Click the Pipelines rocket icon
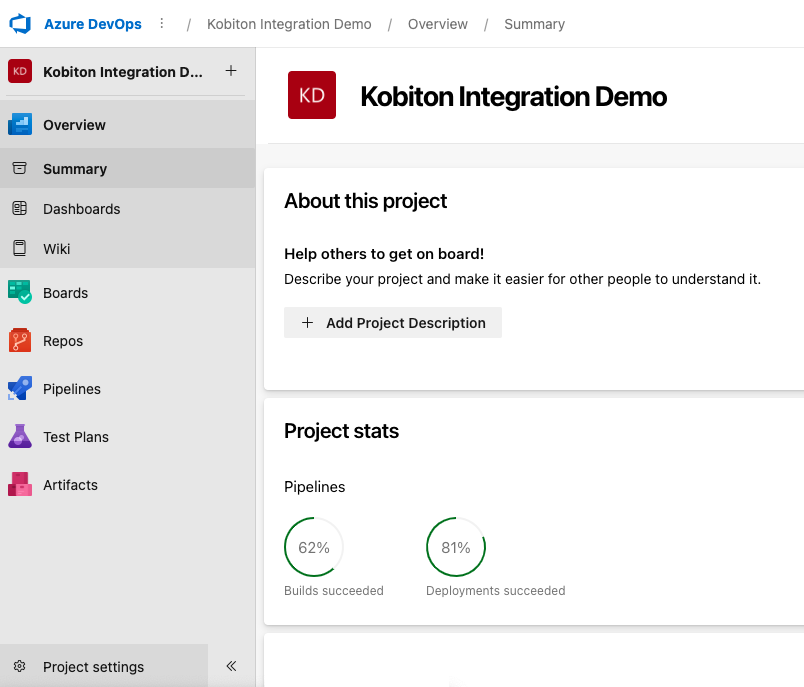The height and width of the screenshot is (687, 804). [20, 388]
